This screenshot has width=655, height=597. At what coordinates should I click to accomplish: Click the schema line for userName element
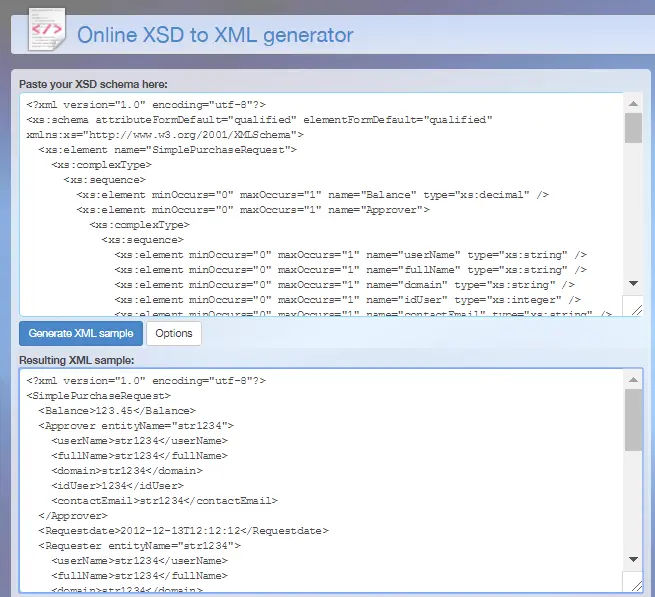coord(350,255)
